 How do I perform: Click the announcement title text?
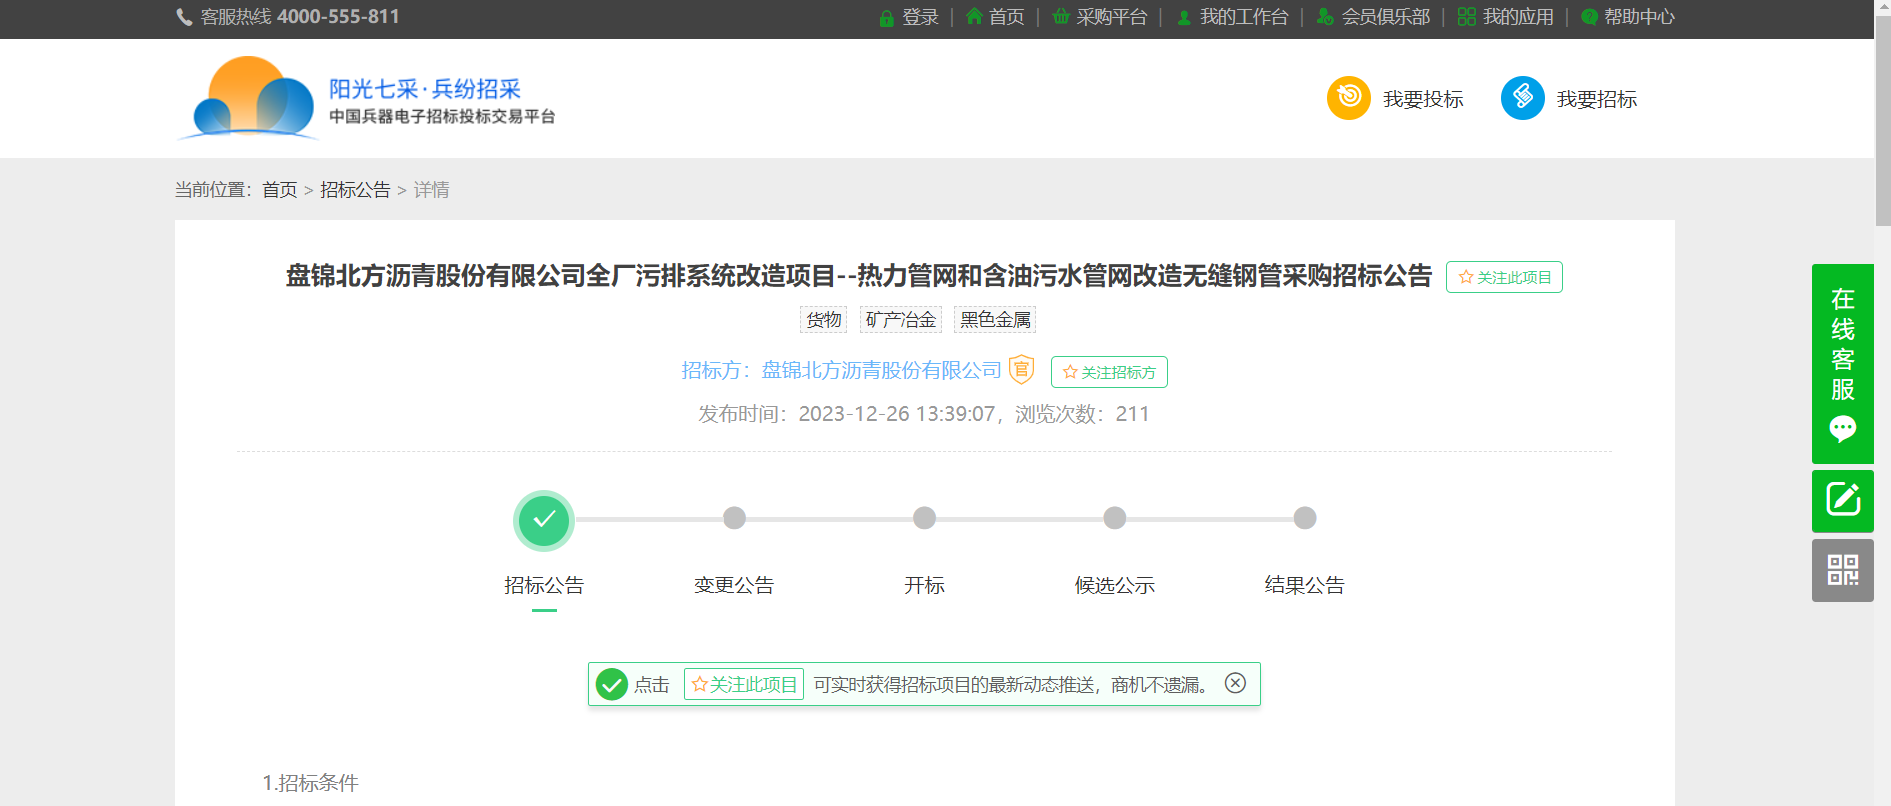[859, 276]
